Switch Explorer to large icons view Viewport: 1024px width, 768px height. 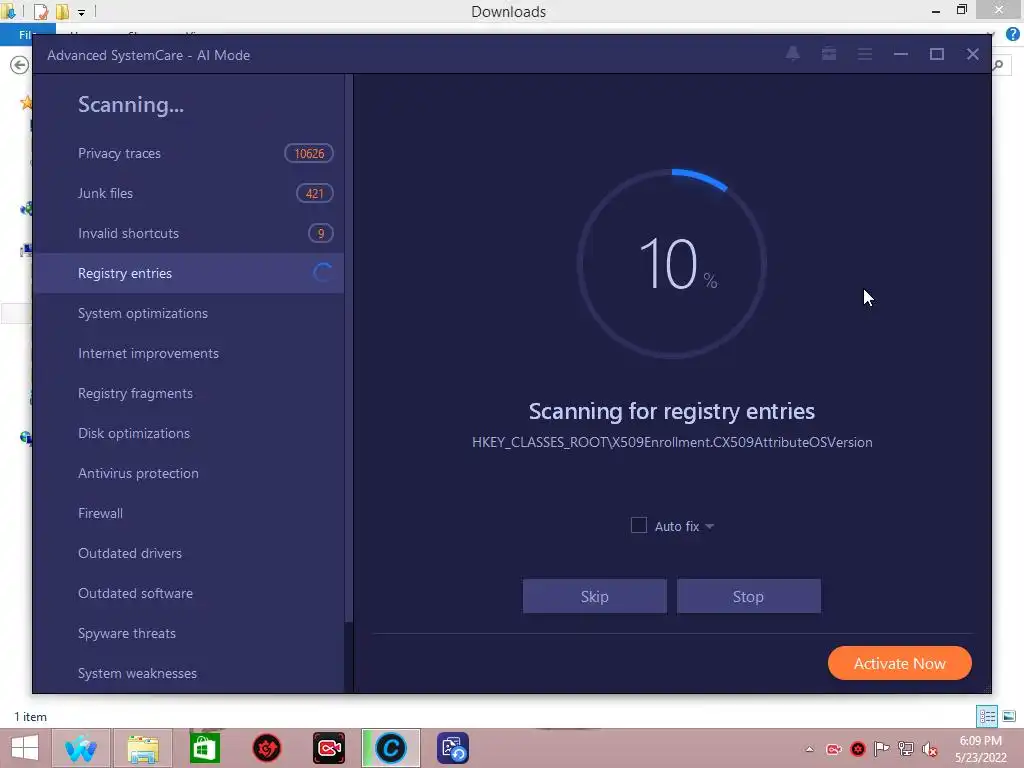click(1009, 716)
